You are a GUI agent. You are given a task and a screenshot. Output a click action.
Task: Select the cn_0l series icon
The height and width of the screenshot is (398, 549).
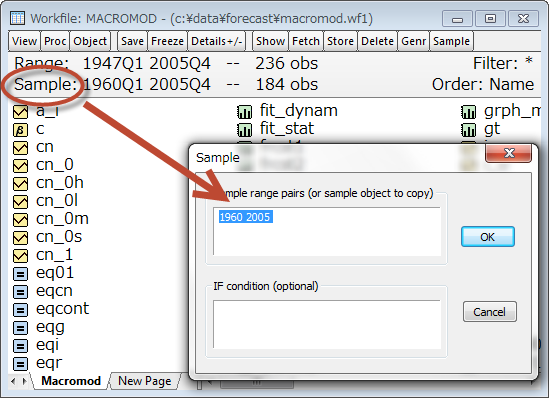click(x=20, y=202)
